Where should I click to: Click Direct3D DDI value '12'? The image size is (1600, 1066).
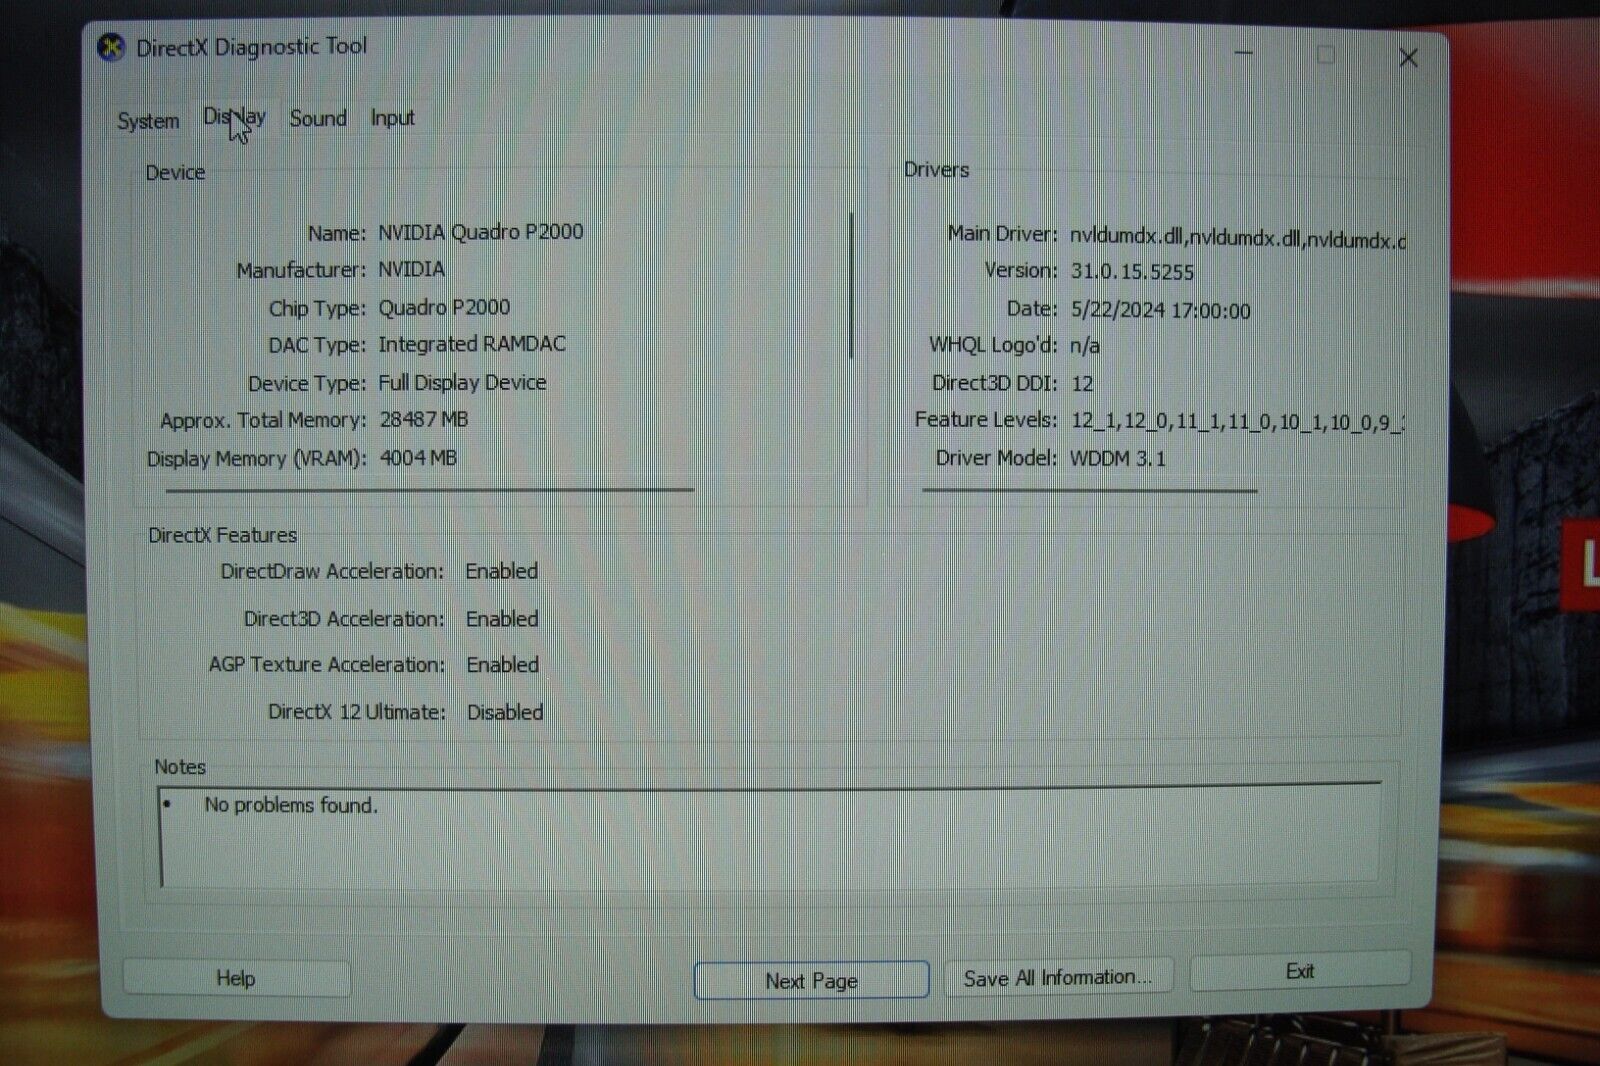1082,384
